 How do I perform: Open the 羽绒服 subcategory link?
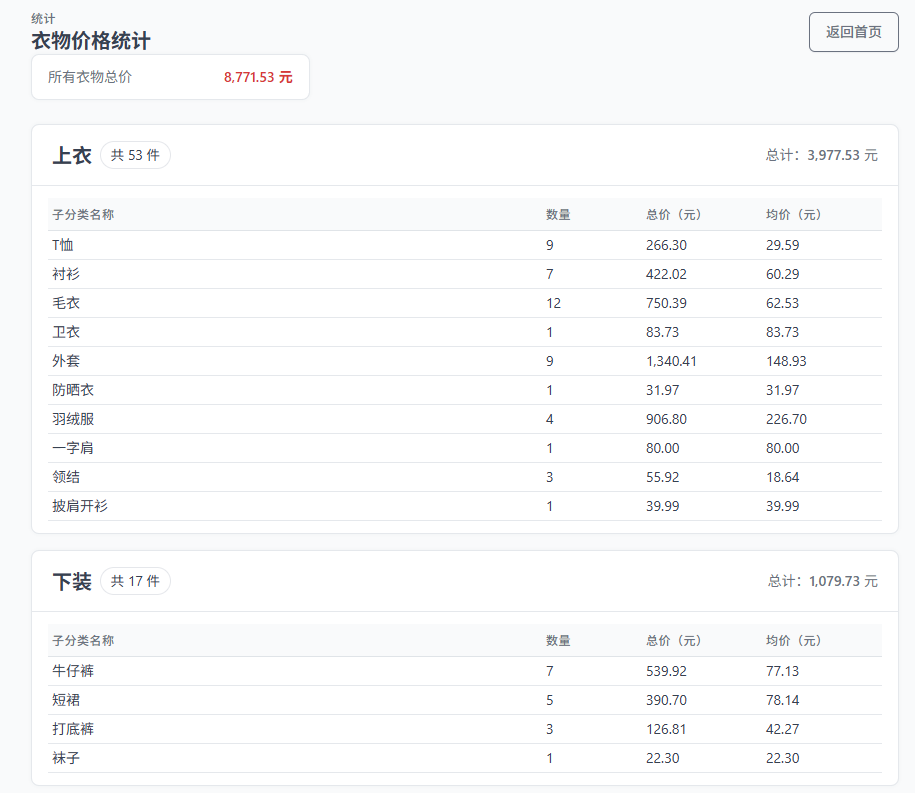[x=71, y=419]
